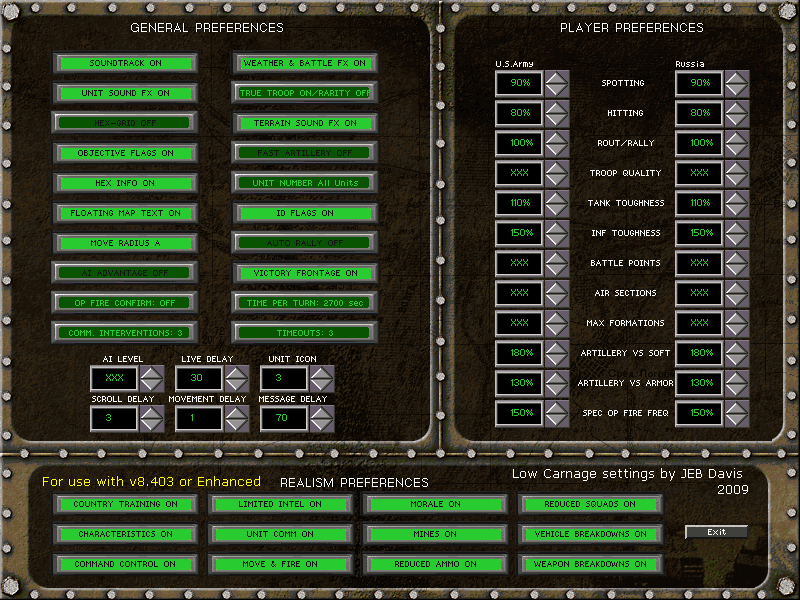
Task: Turn on the Hex-Grid option
Action: pyautogui.click(x=124, y=123)
